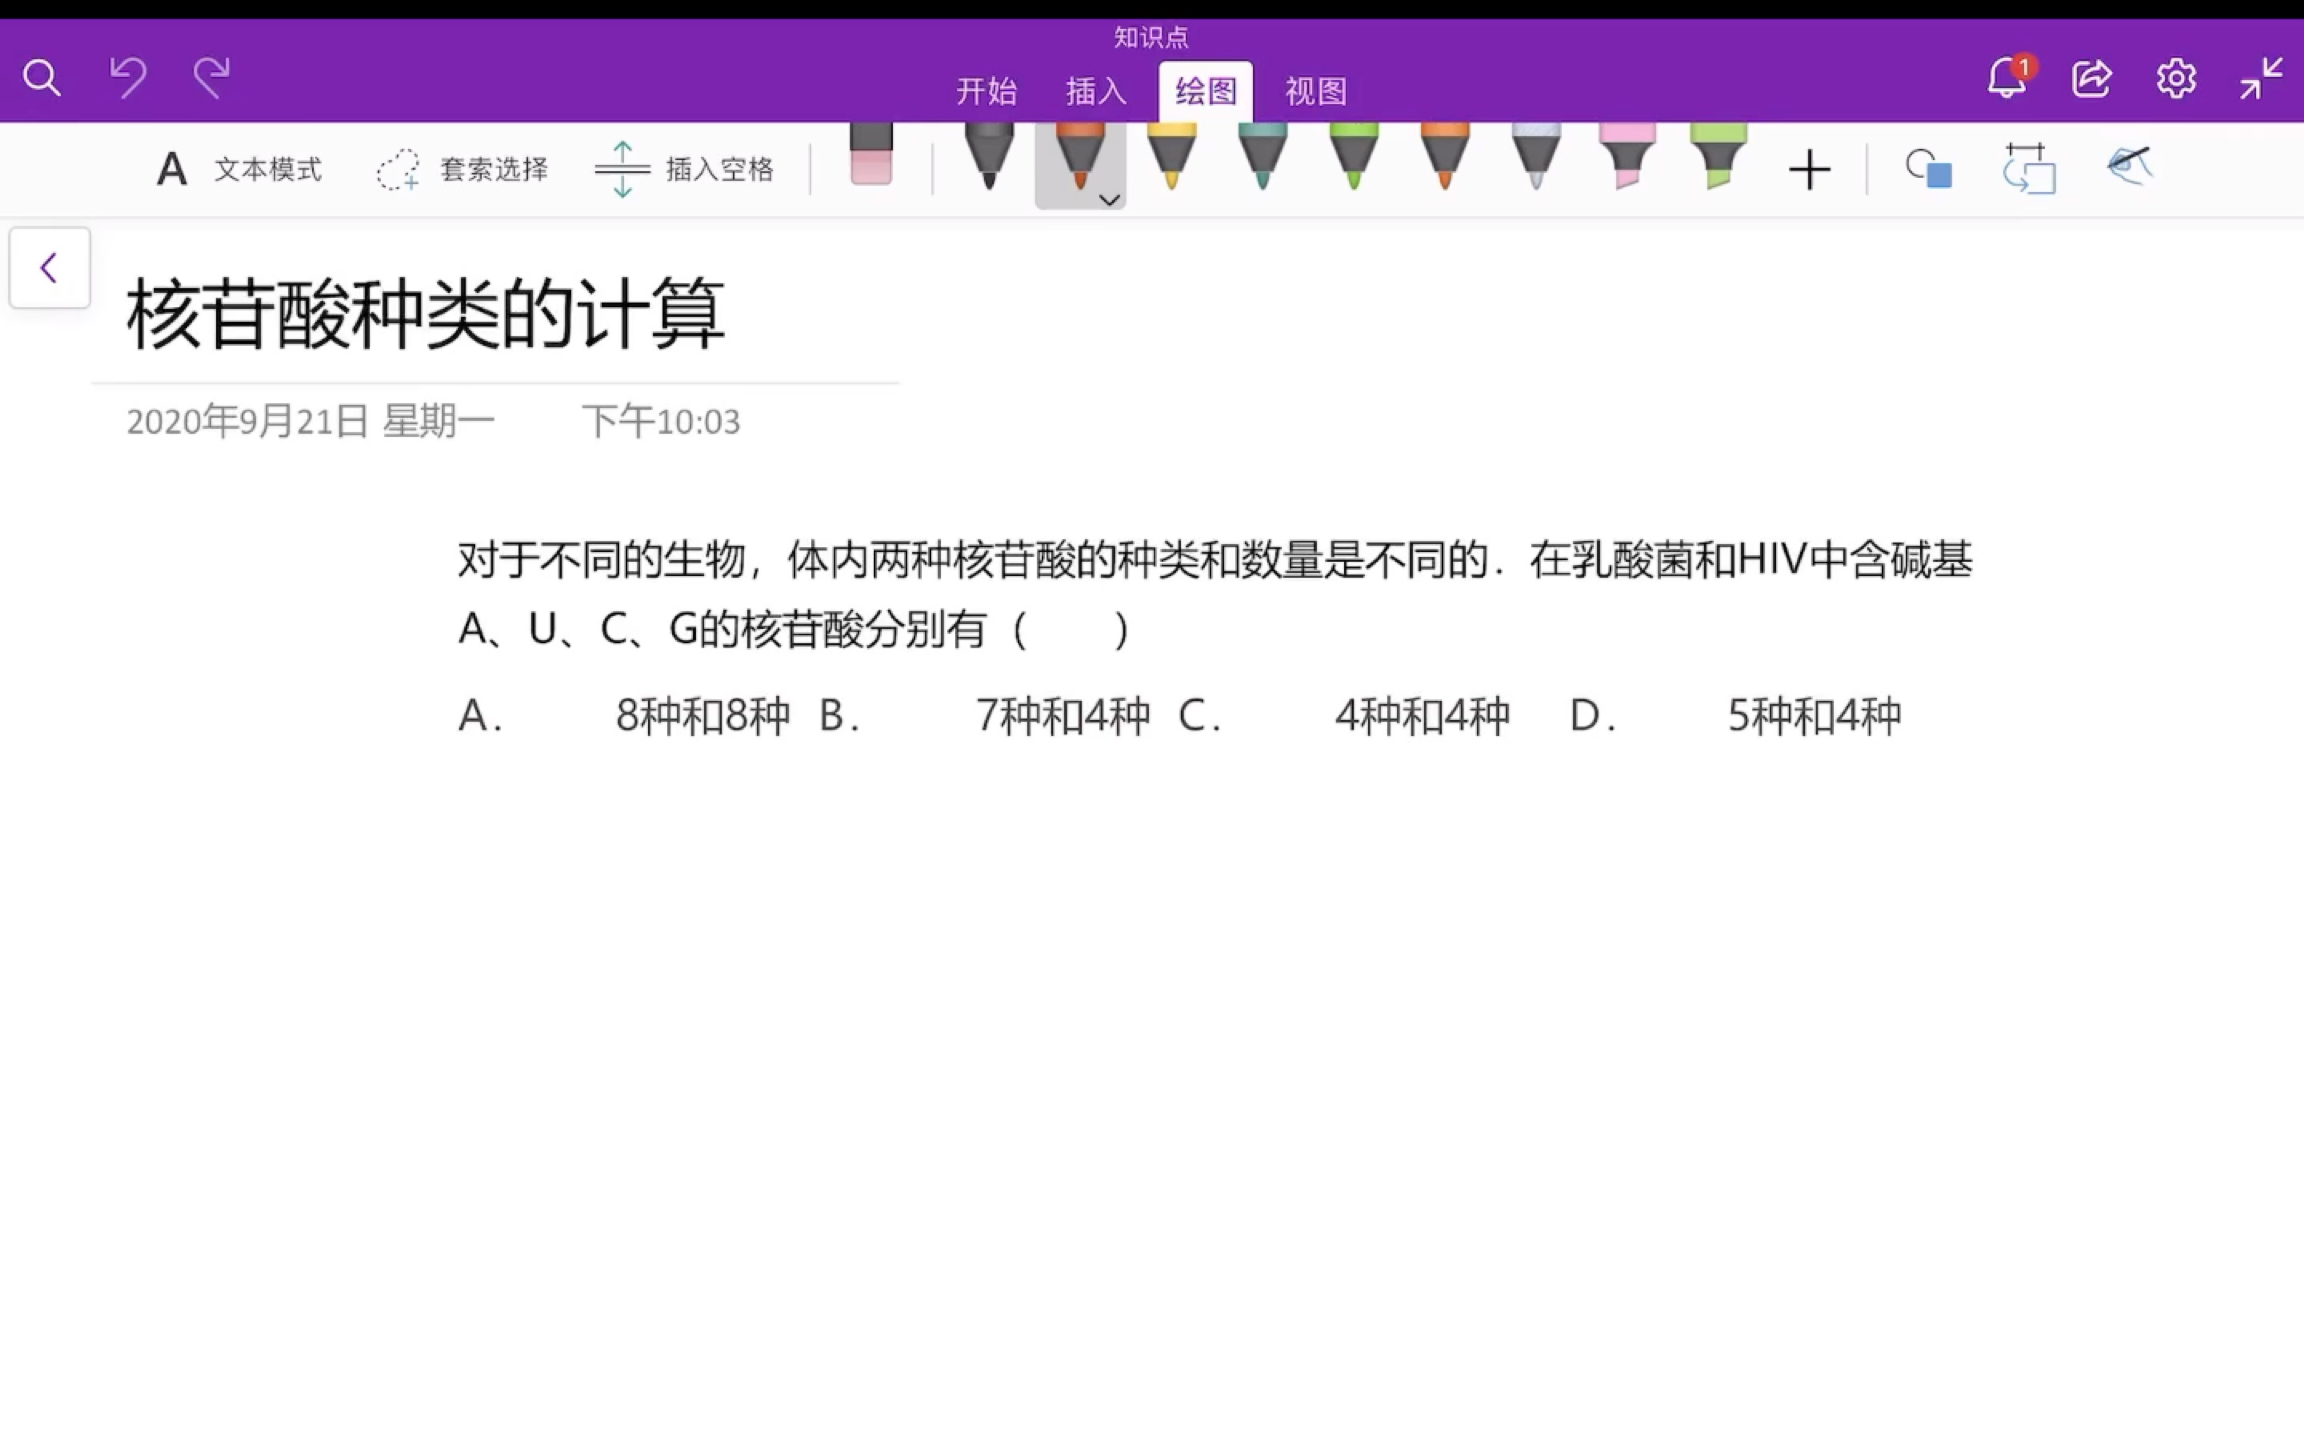Redo the last action

pyautogui.click(x=211, y=76)
